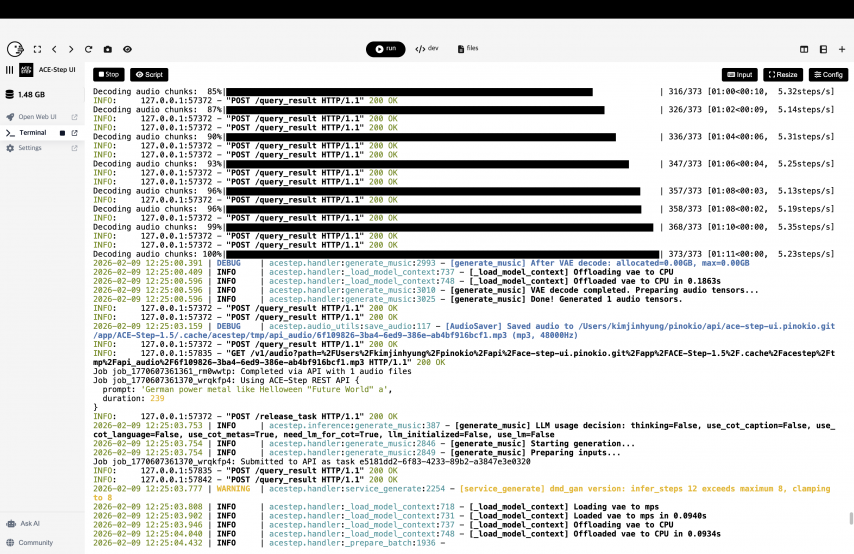The width and height of the screenshot is (854, 554).
Task: Click the Pinokio home logo icon
Action: coord(14,48)
